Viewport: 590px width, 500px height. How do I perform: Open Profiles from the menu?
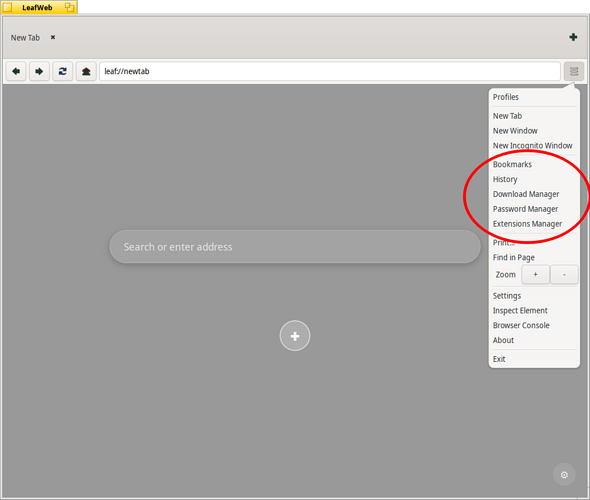[x=534, y=97]
